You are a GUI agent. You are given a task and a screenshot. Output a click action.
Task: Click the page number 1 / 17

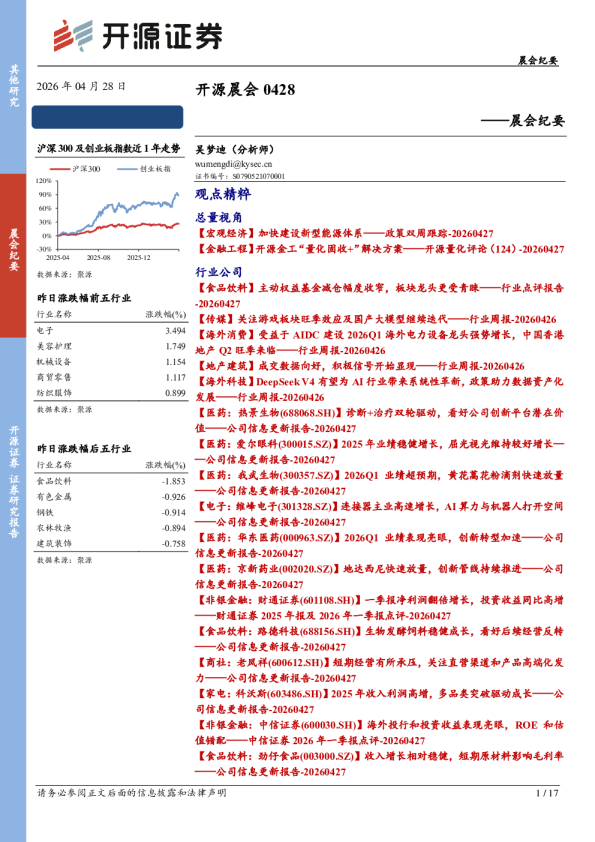(x=547, y=793)
